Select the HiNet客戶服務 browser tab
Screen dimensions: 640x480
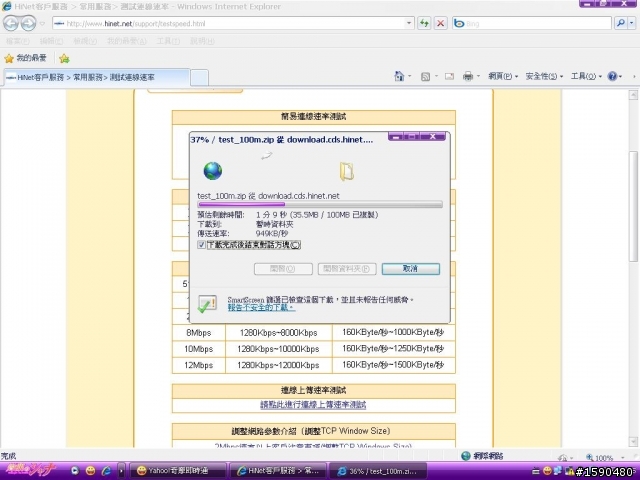point(97,77)
